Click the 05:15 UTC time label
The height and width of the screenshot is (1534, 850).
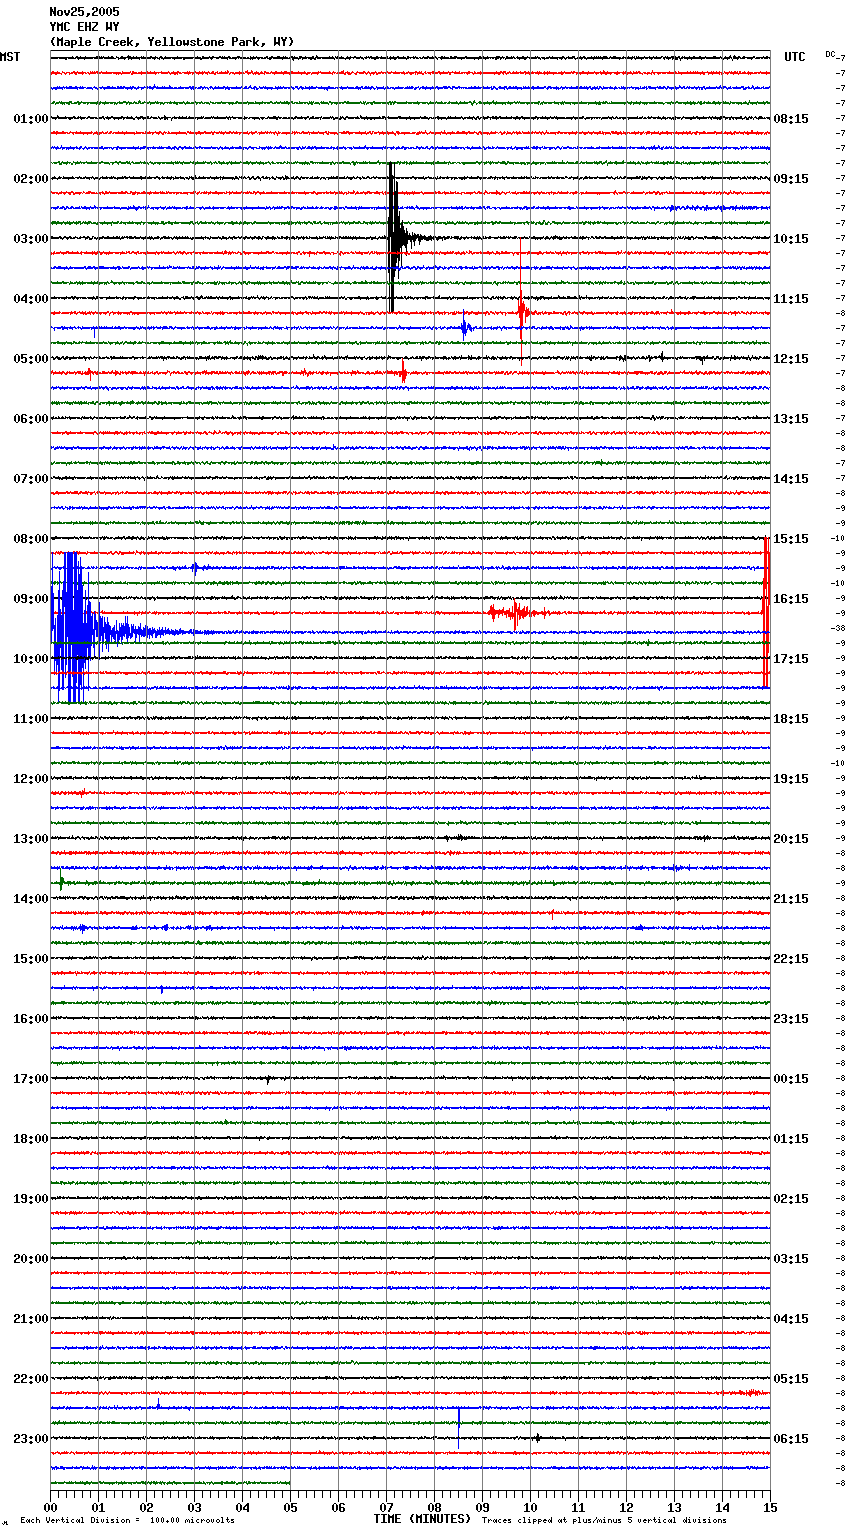(791, 1379)
